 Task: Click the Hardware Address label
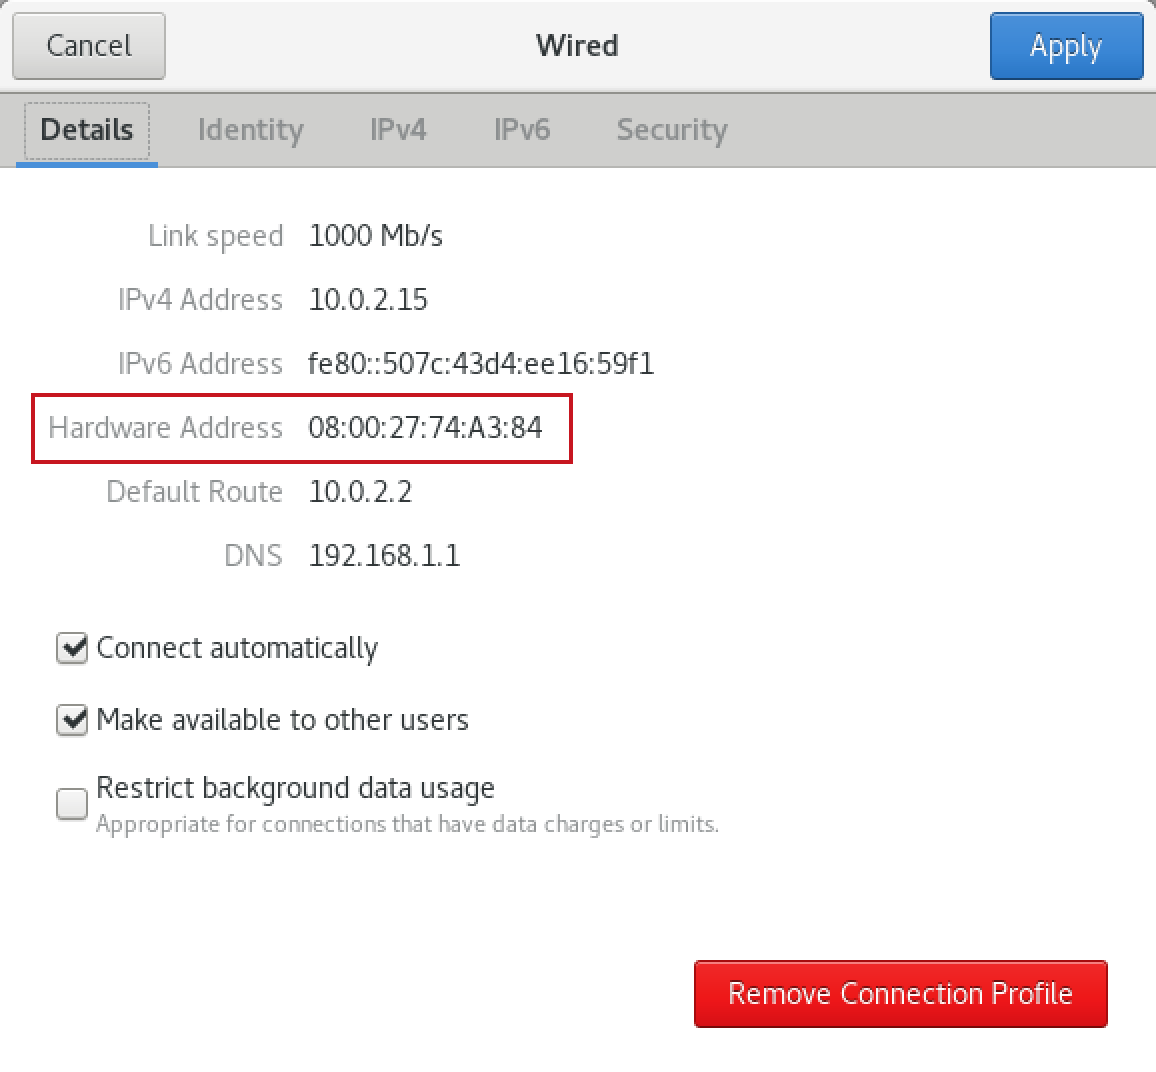tap(166, 428)
